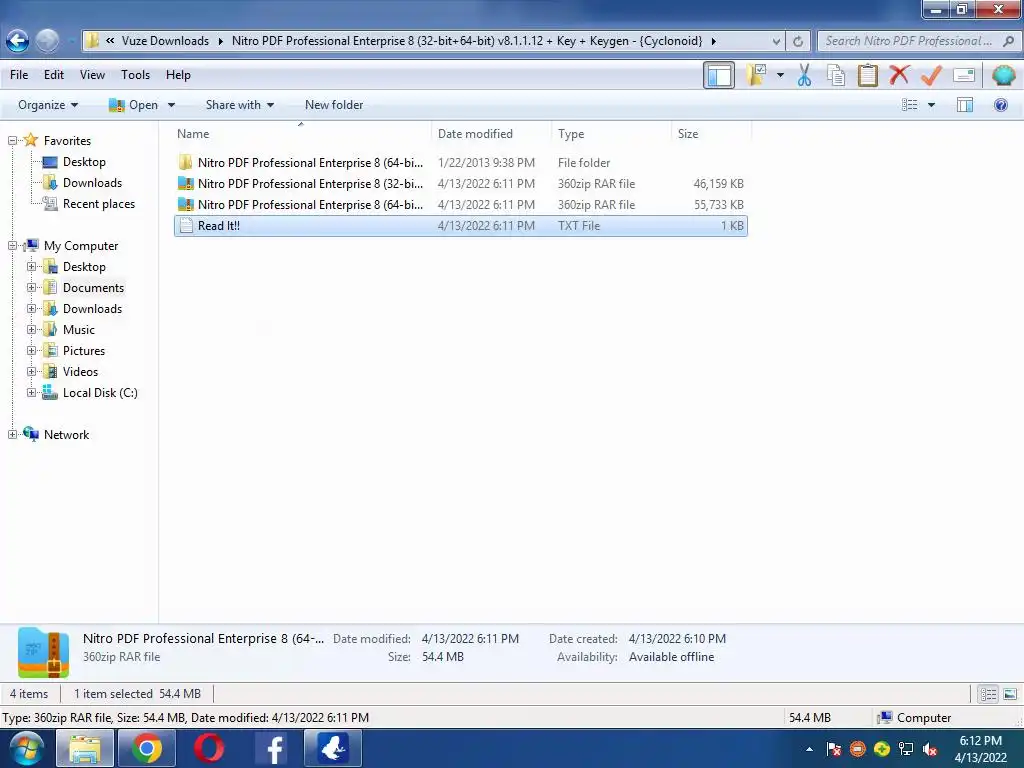Open the Organize dropdown

48,105
